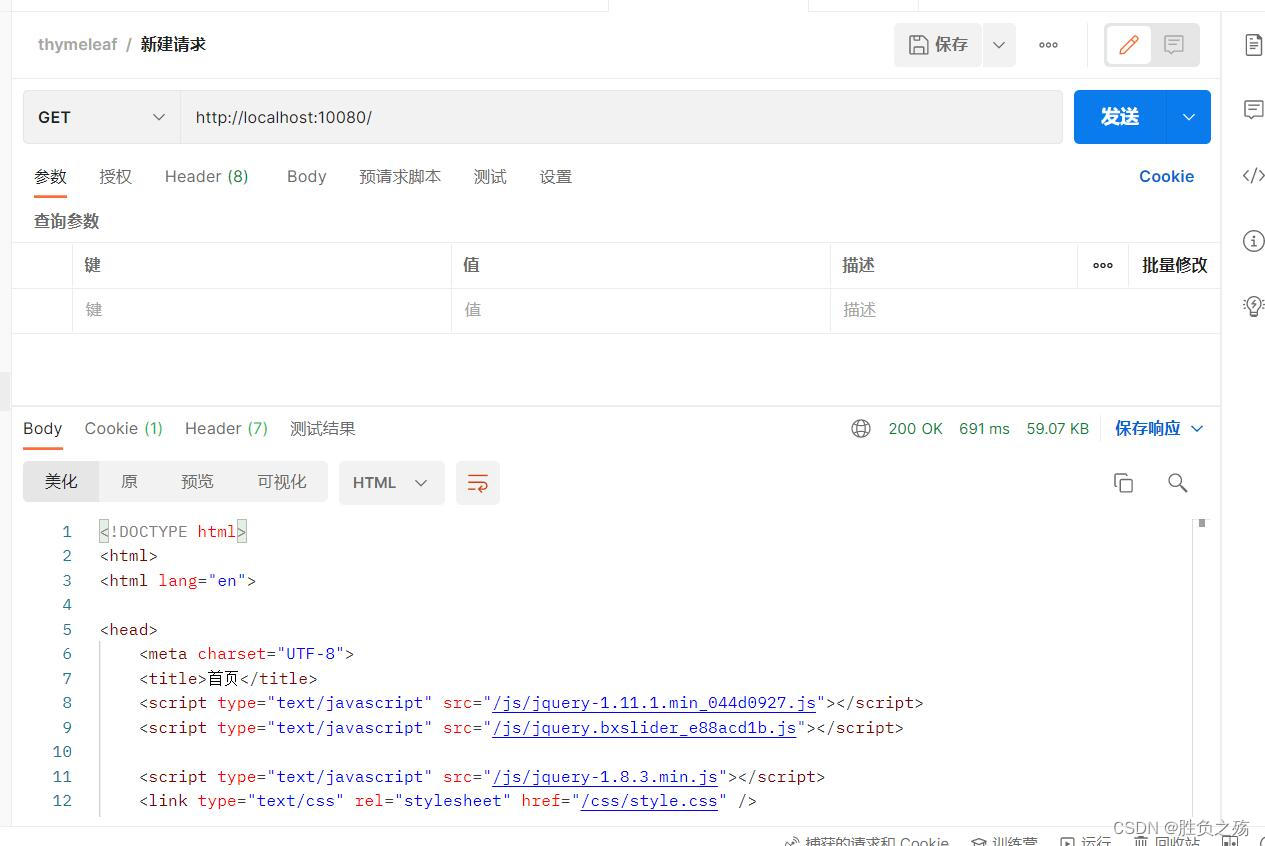Select the response Body tab
This screenshot has width=1265, height=846.
coord(43,429)
